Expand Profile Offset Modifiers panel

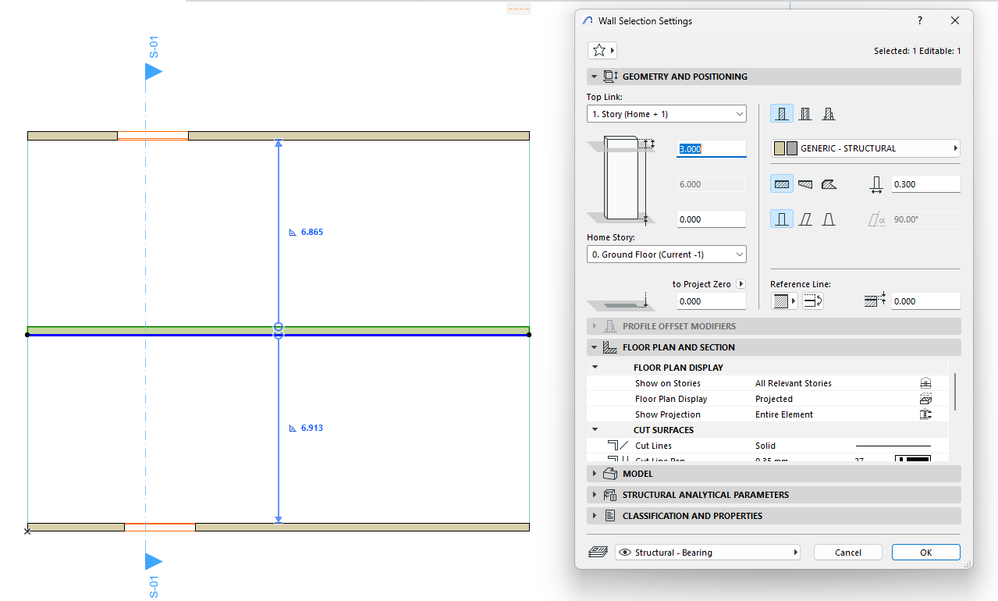point(594,326)
